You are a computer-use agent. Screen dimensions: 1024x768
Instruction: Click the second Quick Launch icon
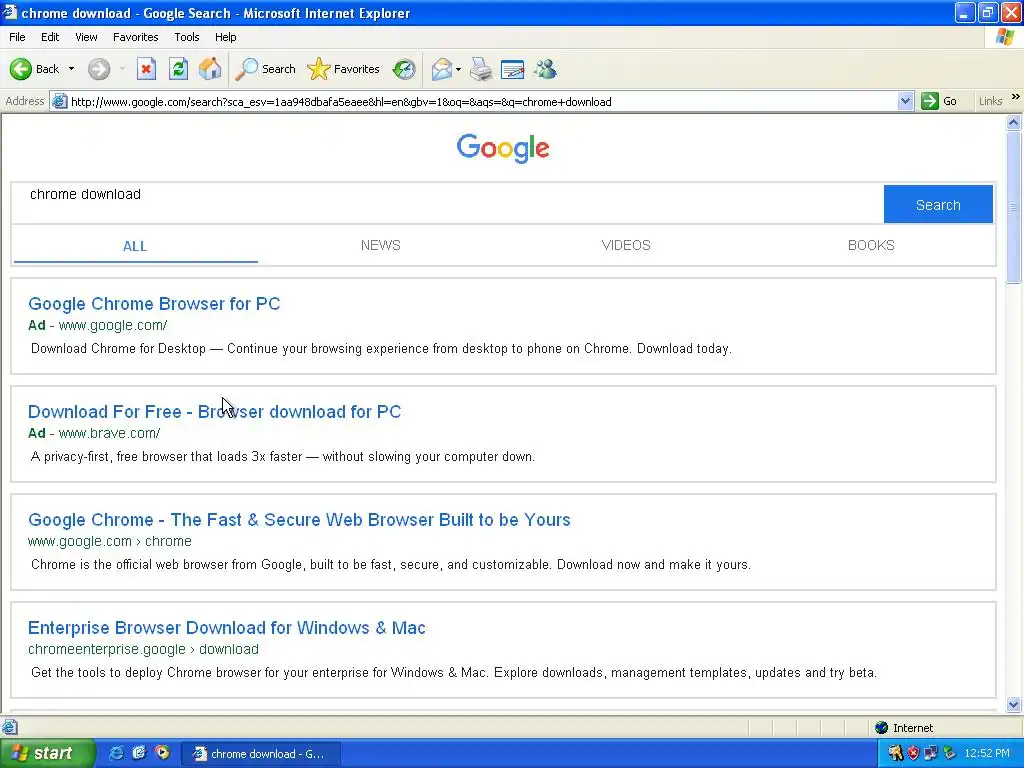(x=139, y=753)
